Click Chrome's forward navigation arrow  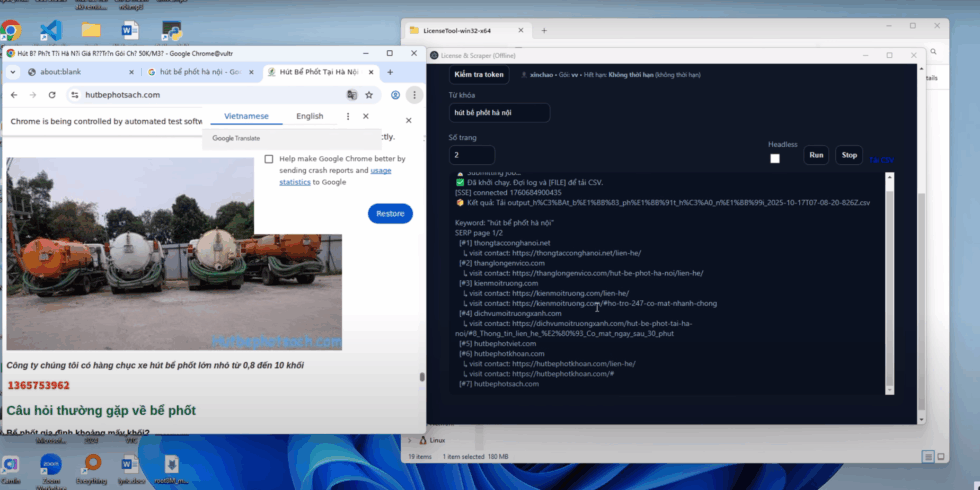pyautogui.click(x=32, y=95)
